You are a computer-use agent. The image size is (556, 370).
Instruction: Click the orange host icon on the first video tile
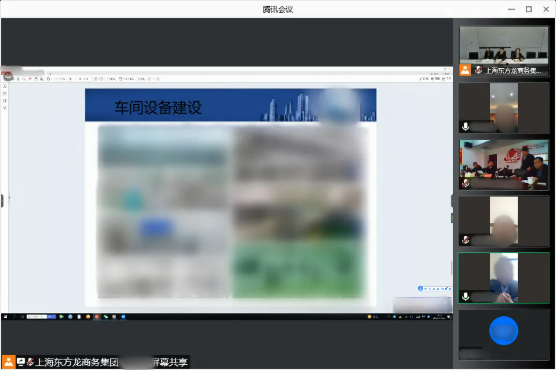(465, 70)
